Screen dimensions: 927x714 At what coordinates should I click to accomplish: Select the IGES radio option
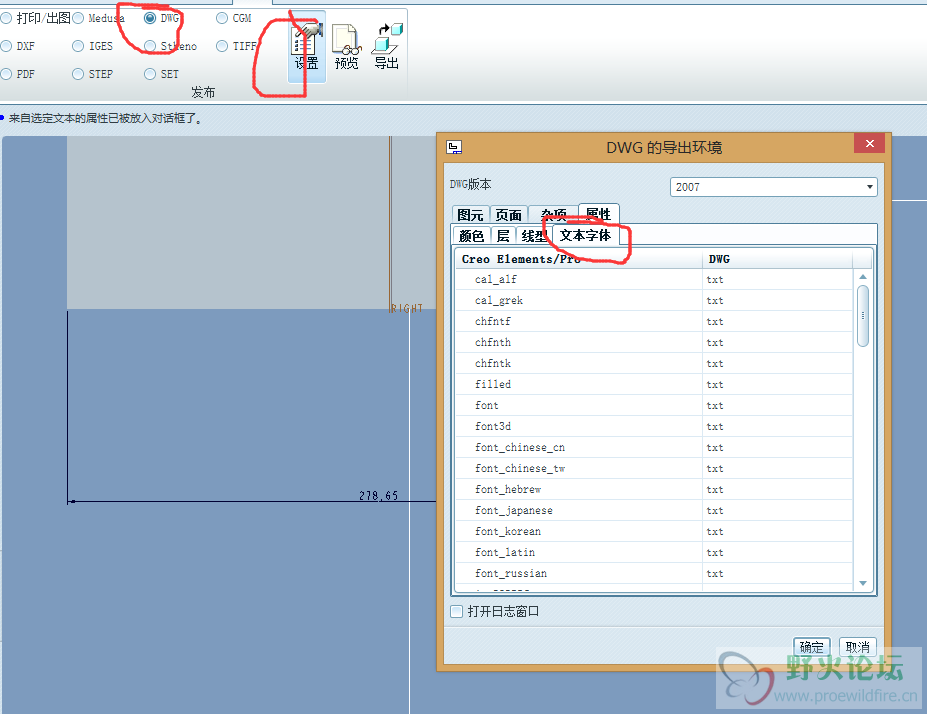(x=78, y=46)
